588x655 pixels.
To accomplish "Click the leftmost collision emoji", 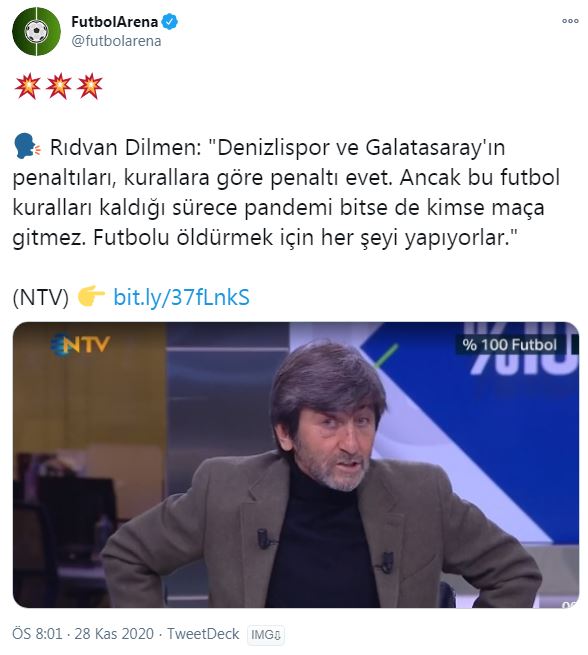I will click(28, 86).
